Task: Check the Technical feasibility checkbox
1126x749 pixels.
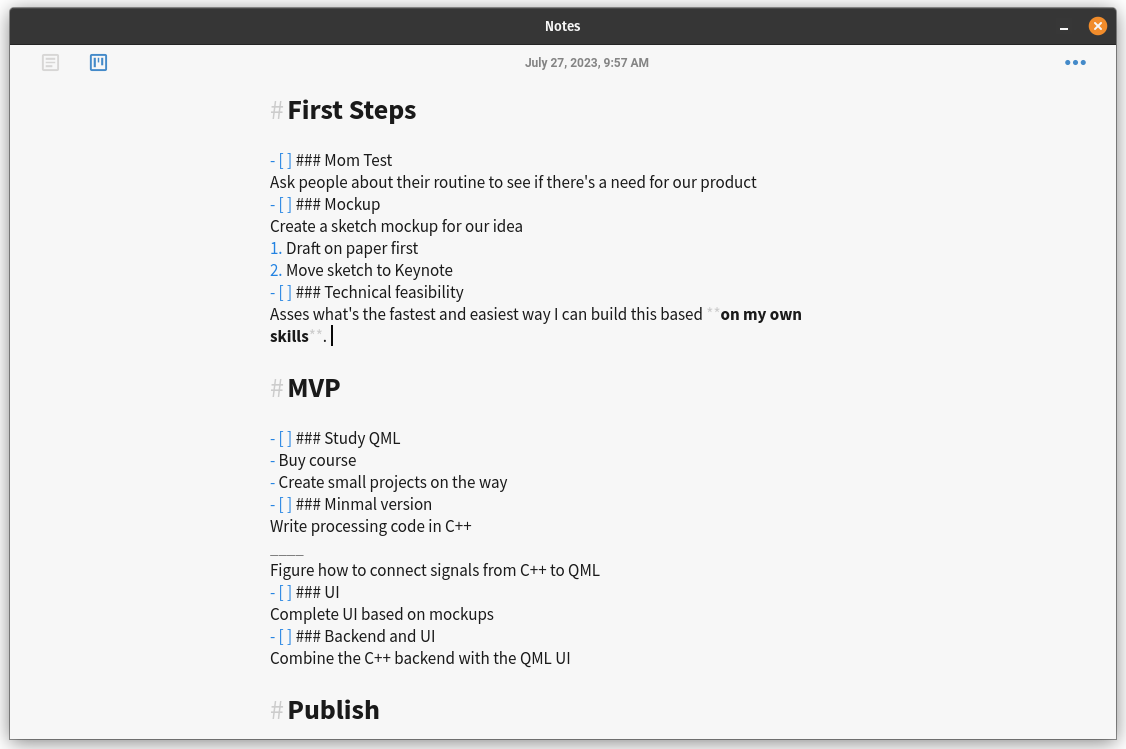Action: pyautogui.click(x=283, y=292)
